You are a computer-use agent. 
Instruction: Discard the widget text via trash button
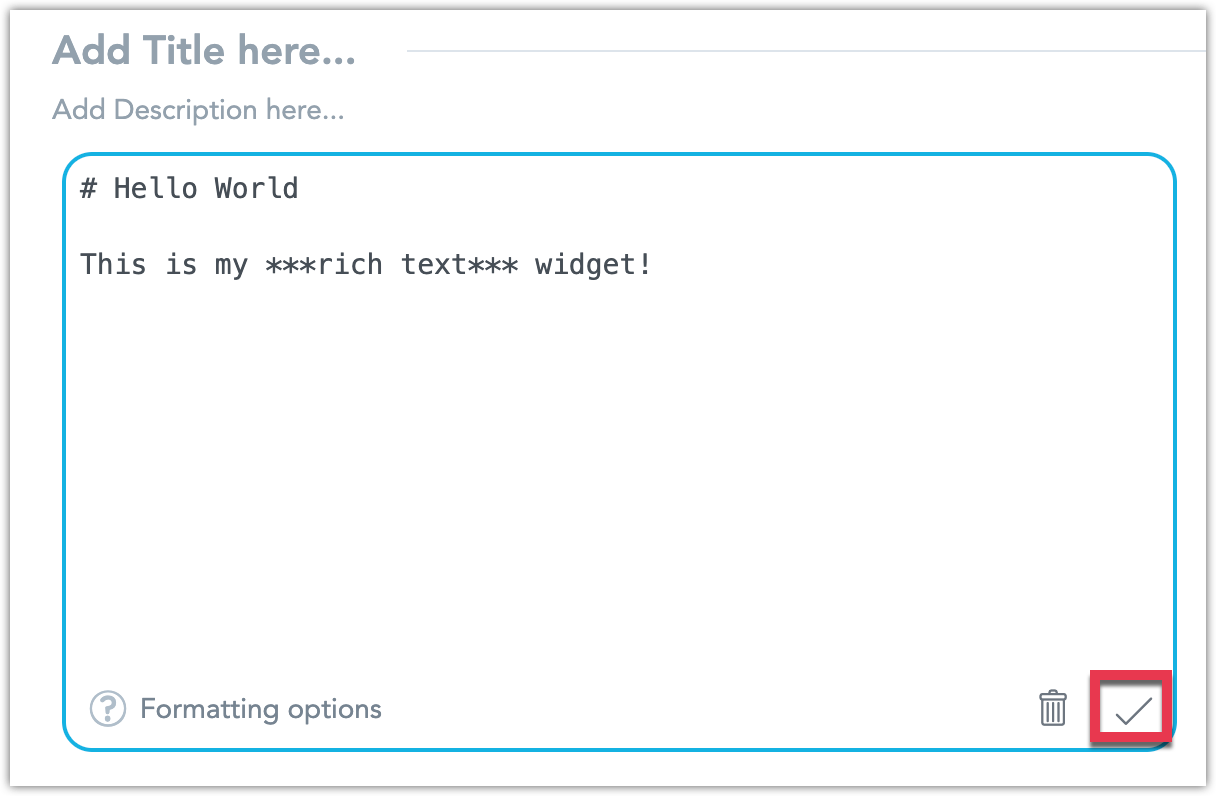click(1052, 709)
